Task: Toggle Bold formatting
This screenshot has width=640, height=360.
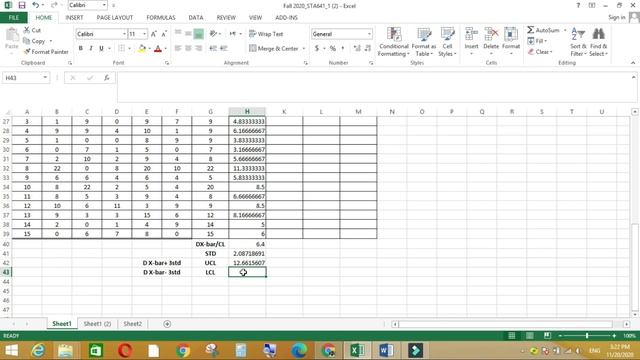Action: pos(80,48)
